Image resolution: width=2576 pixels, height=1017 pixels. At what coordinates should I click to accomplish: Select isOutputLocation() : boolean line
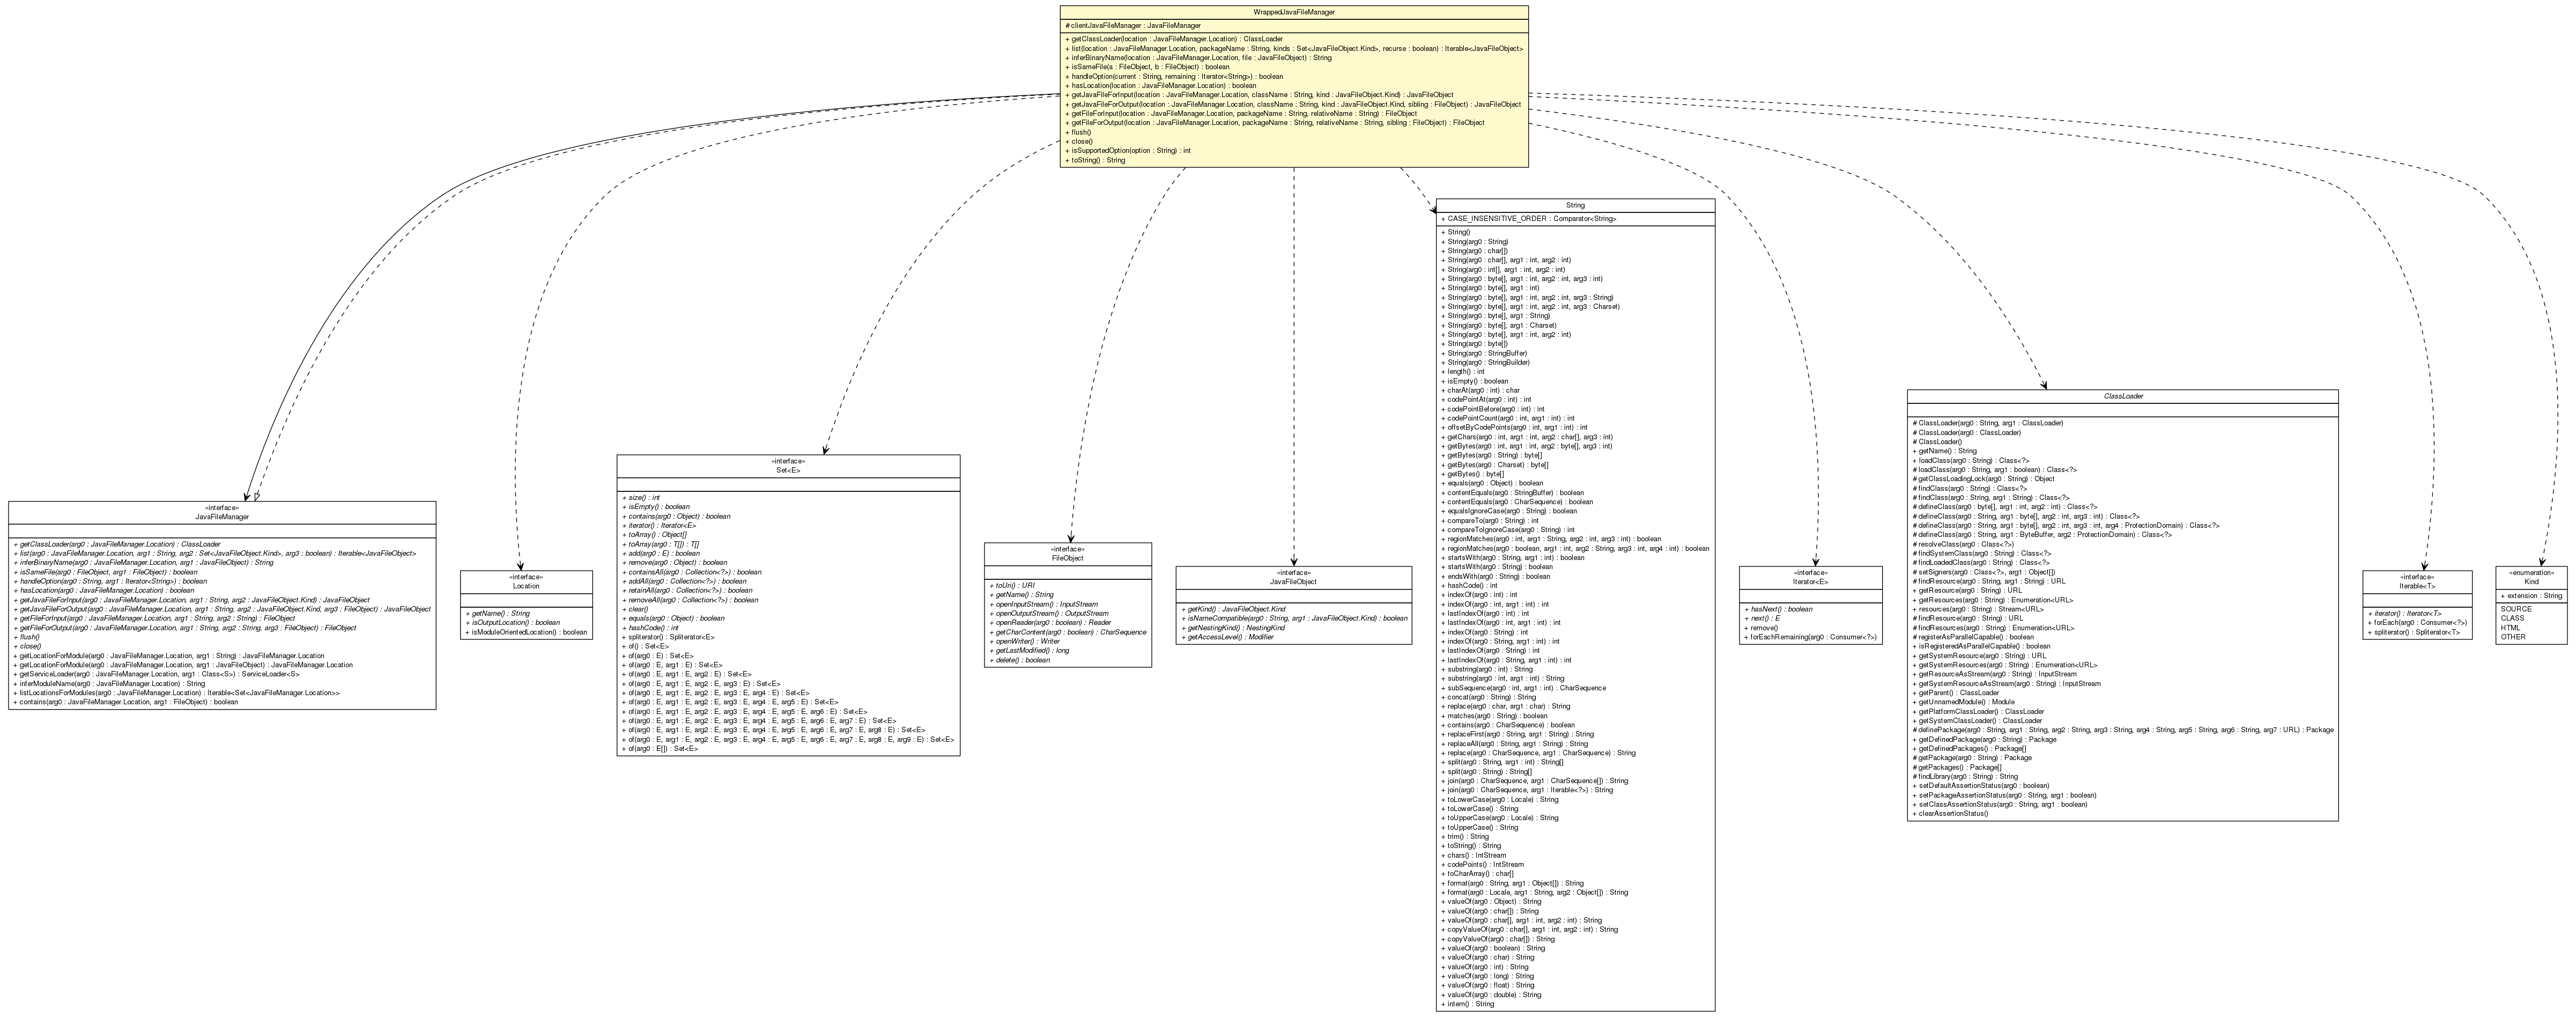point(512,623)
